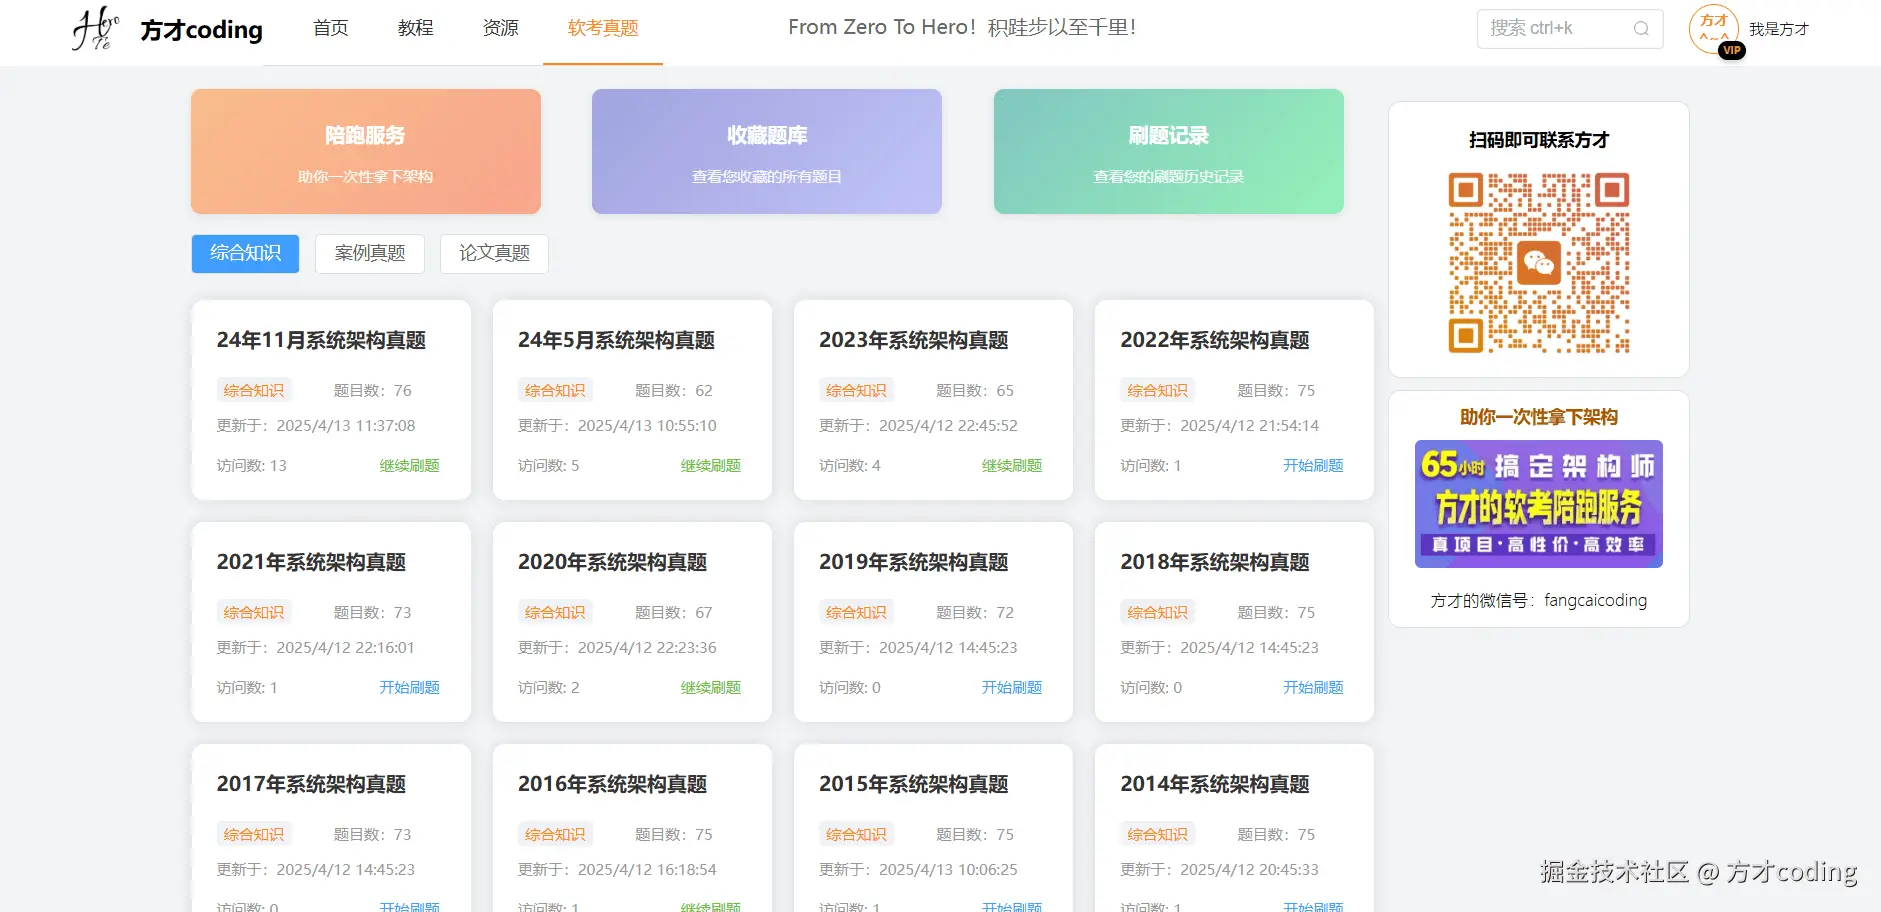This screenshot has width=1881, height=912.
Task: Open the 收藏题库 card
Action: 767,151
